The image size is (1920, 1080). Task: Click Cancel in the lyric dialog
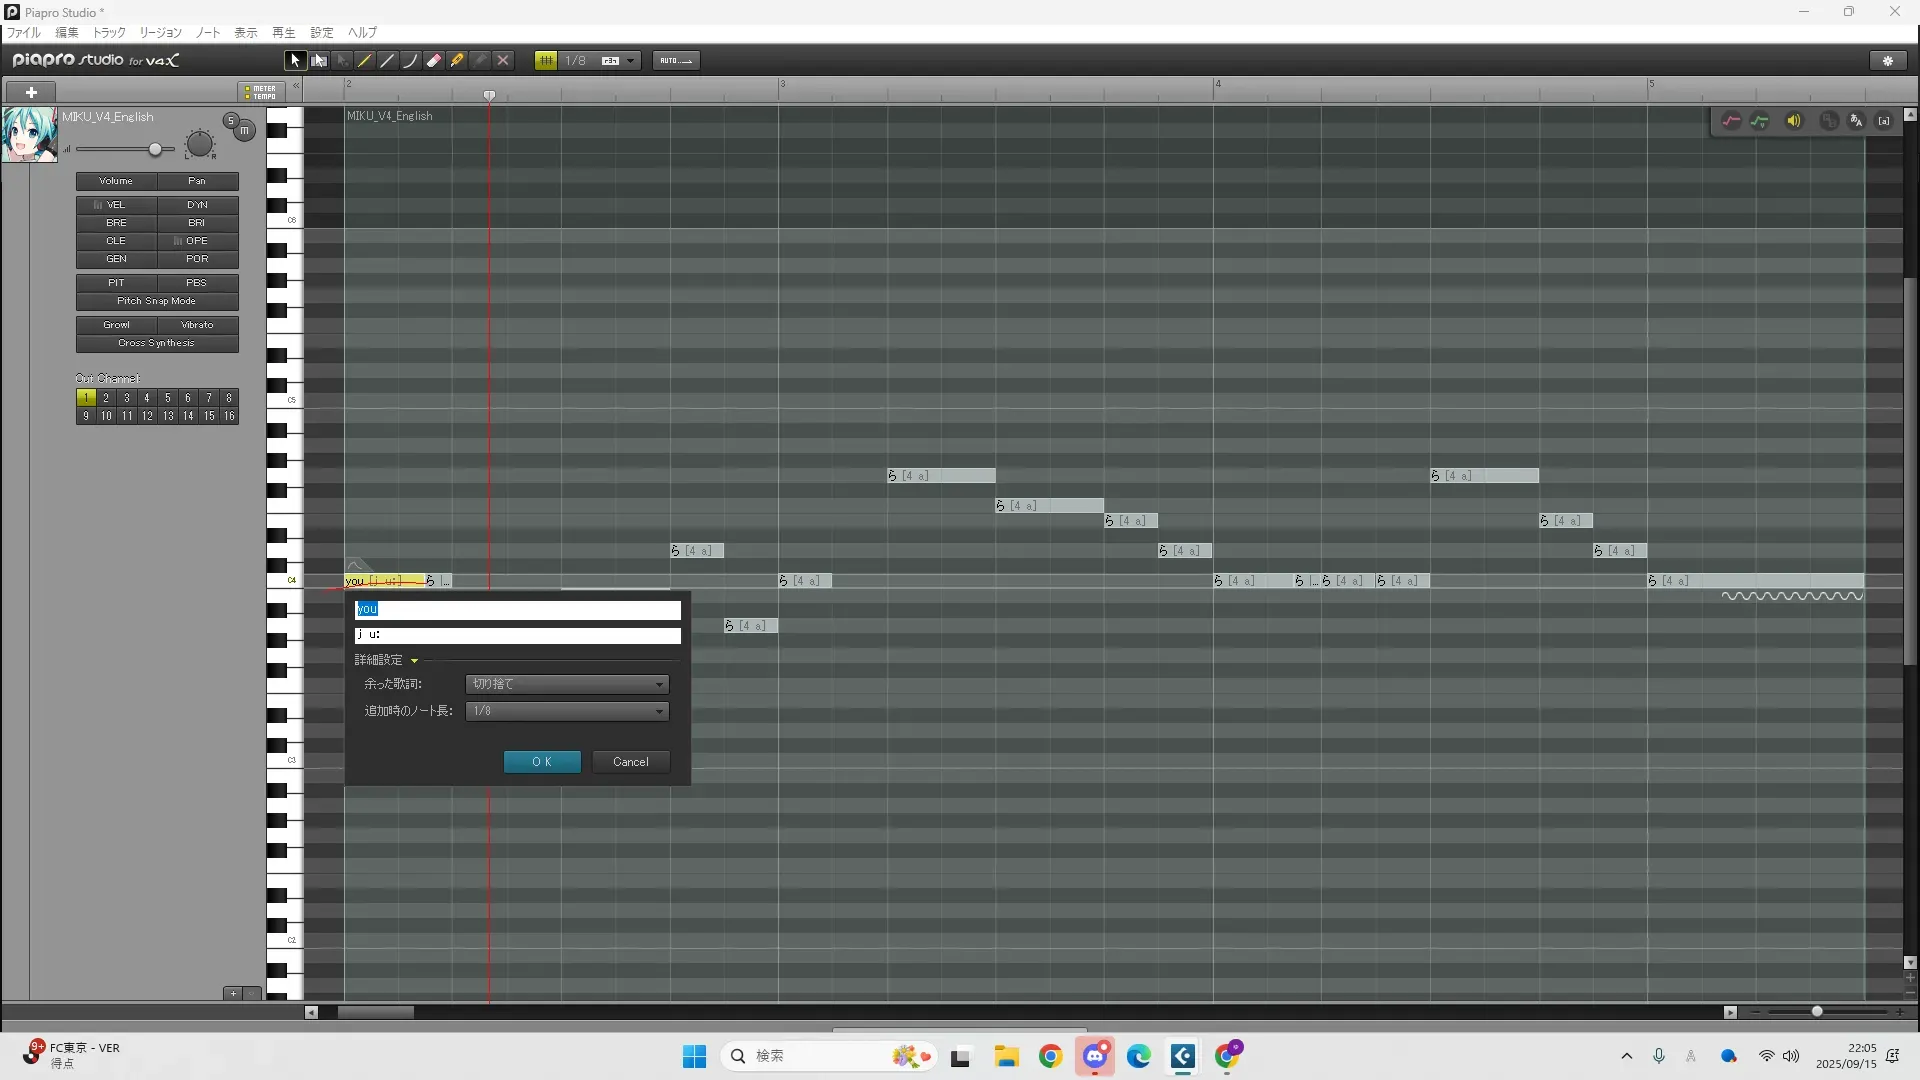pyautogui.click(x=630, y=762)
